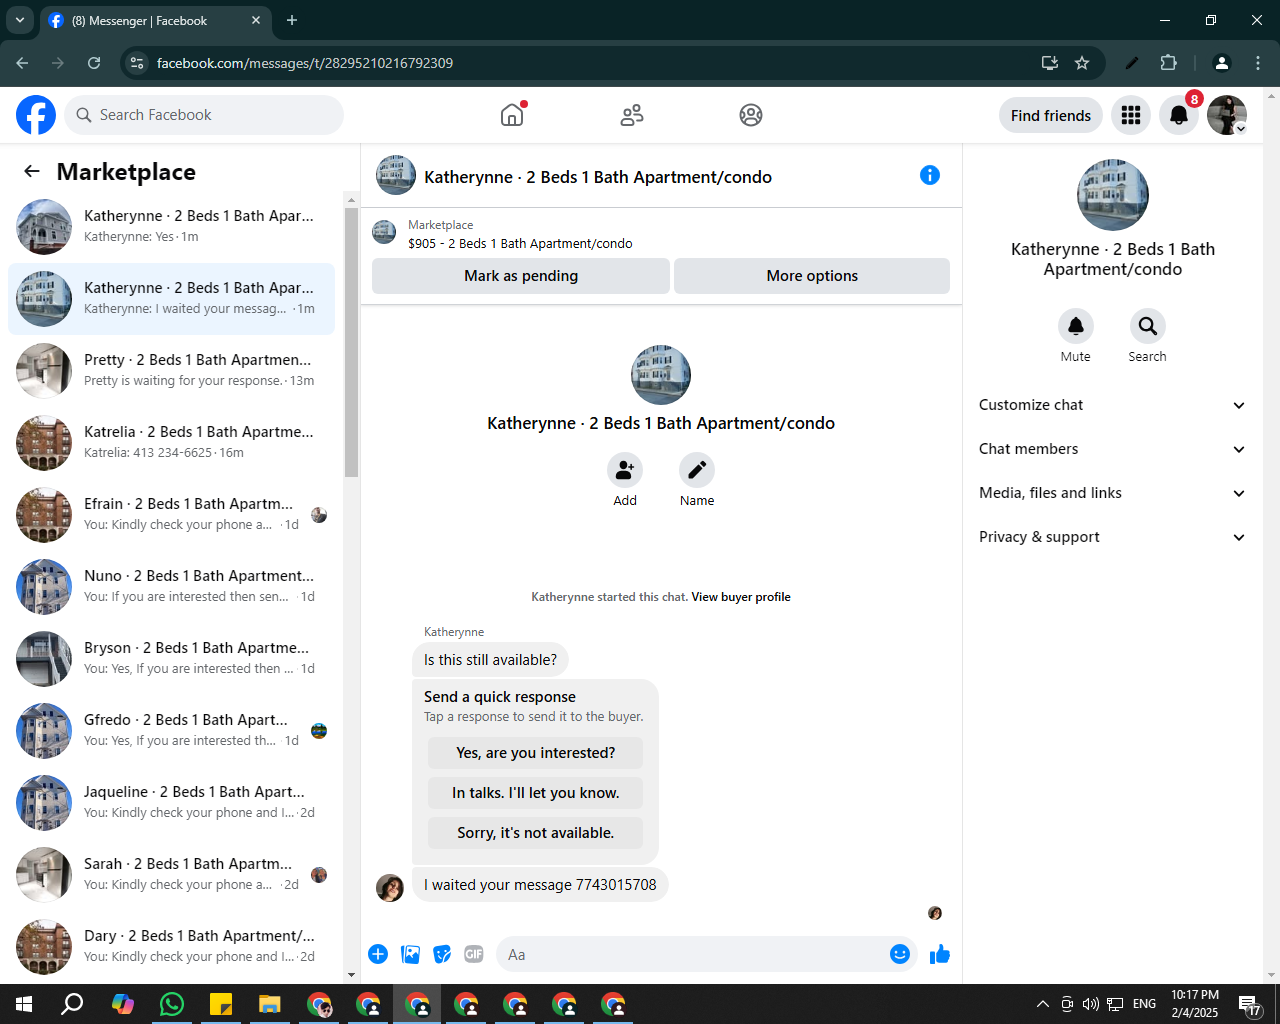Image resolution: width=1280 pixels, height=1024 pixels.
Task: Open Nuno 2 Beds 1 Bath conversation
Action: click(171, 587)
